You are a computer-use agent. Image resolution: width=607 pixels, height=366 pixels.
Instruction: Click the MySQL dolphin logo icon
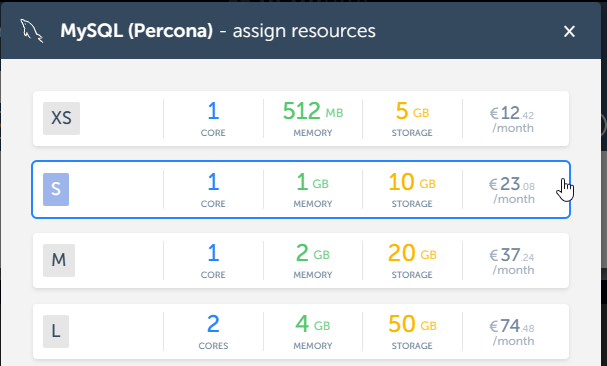(32, 31)
